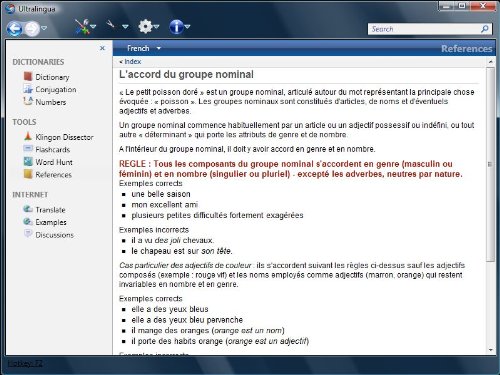This screenshot has width=500, height=375.
Task: Select References in the sidebar list
Action: (54, 175)
